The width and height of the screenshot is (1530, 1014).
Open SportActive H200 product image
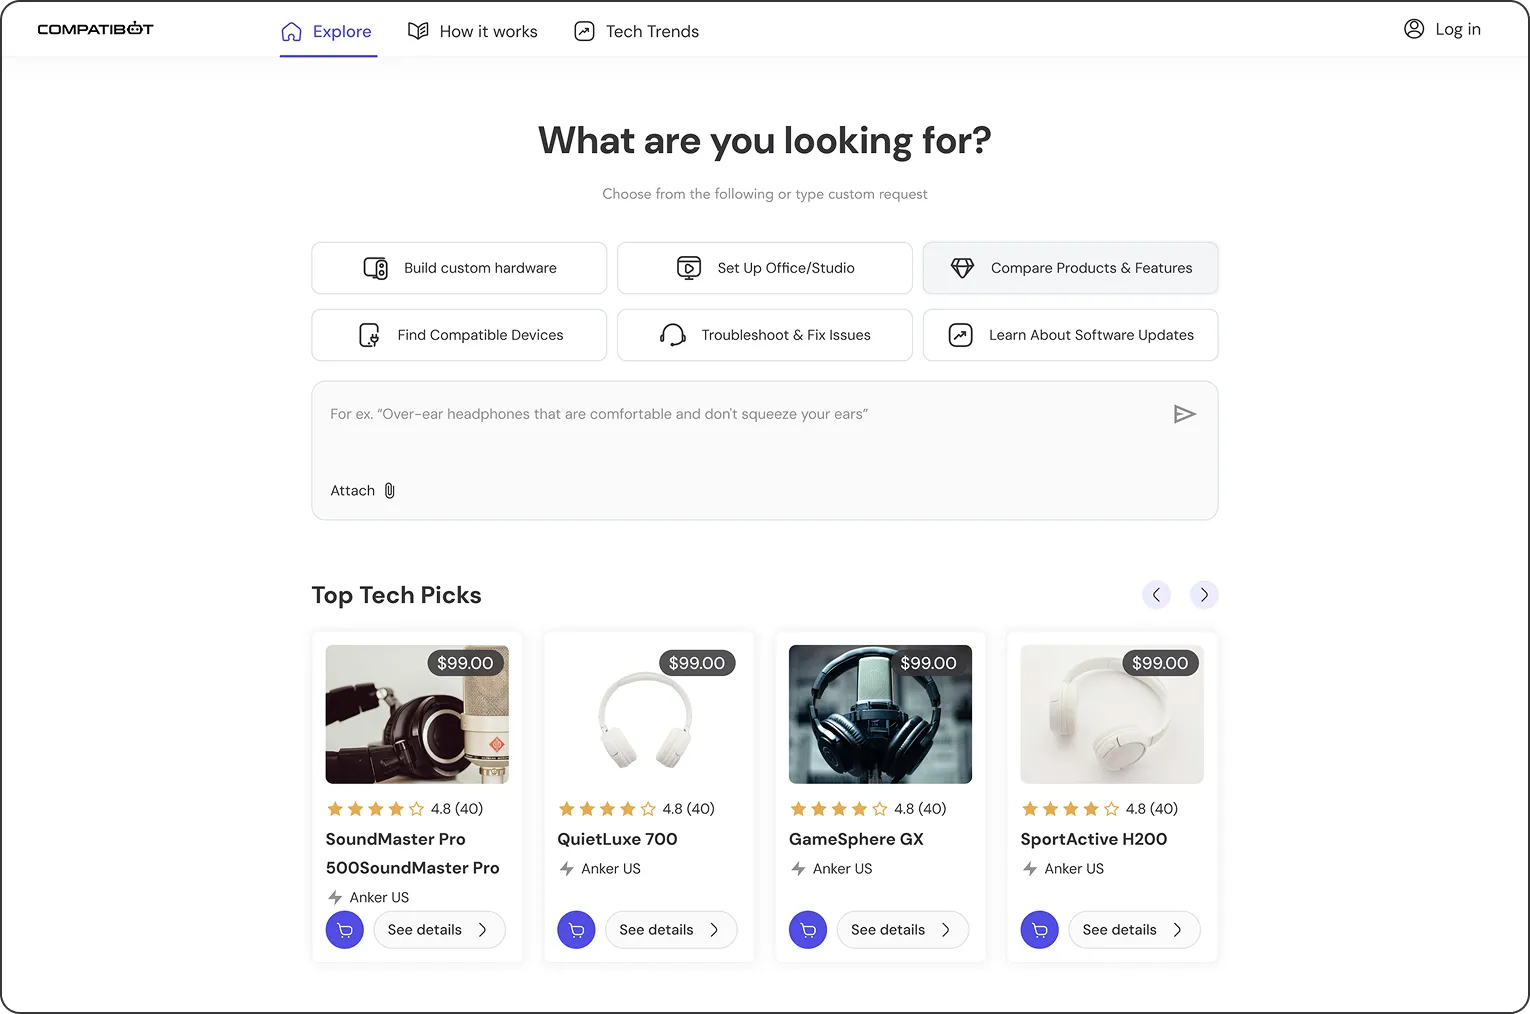[x=1112, y=714]
